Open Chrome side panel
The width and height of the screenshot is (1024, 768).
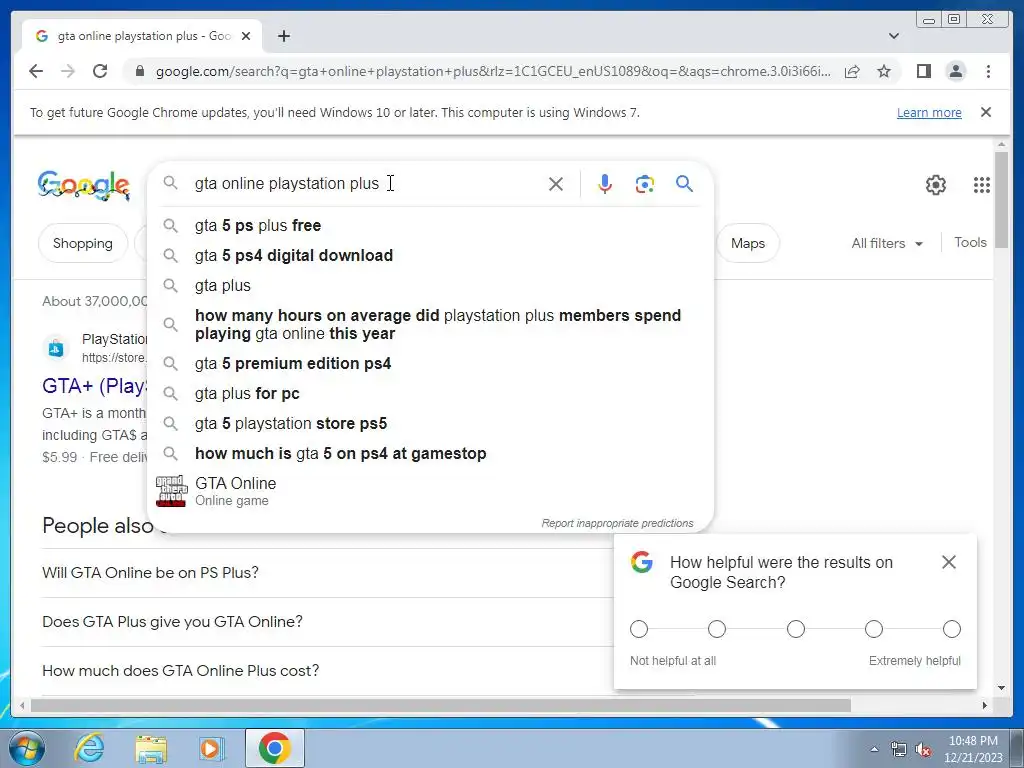click(923, 71)
